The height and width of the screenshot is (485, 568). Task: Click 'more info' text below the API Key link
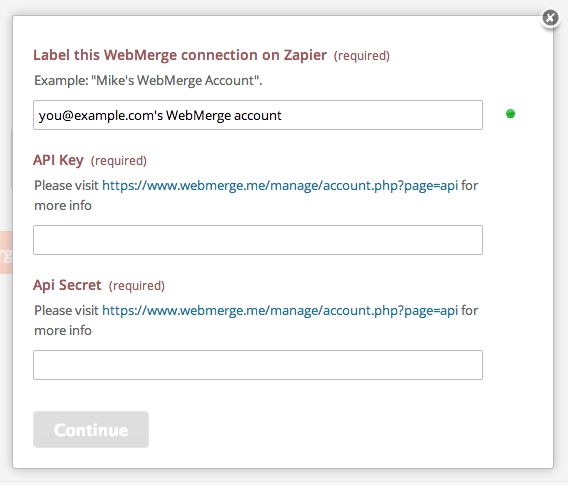pyautogui.click(x=63, y=205)
